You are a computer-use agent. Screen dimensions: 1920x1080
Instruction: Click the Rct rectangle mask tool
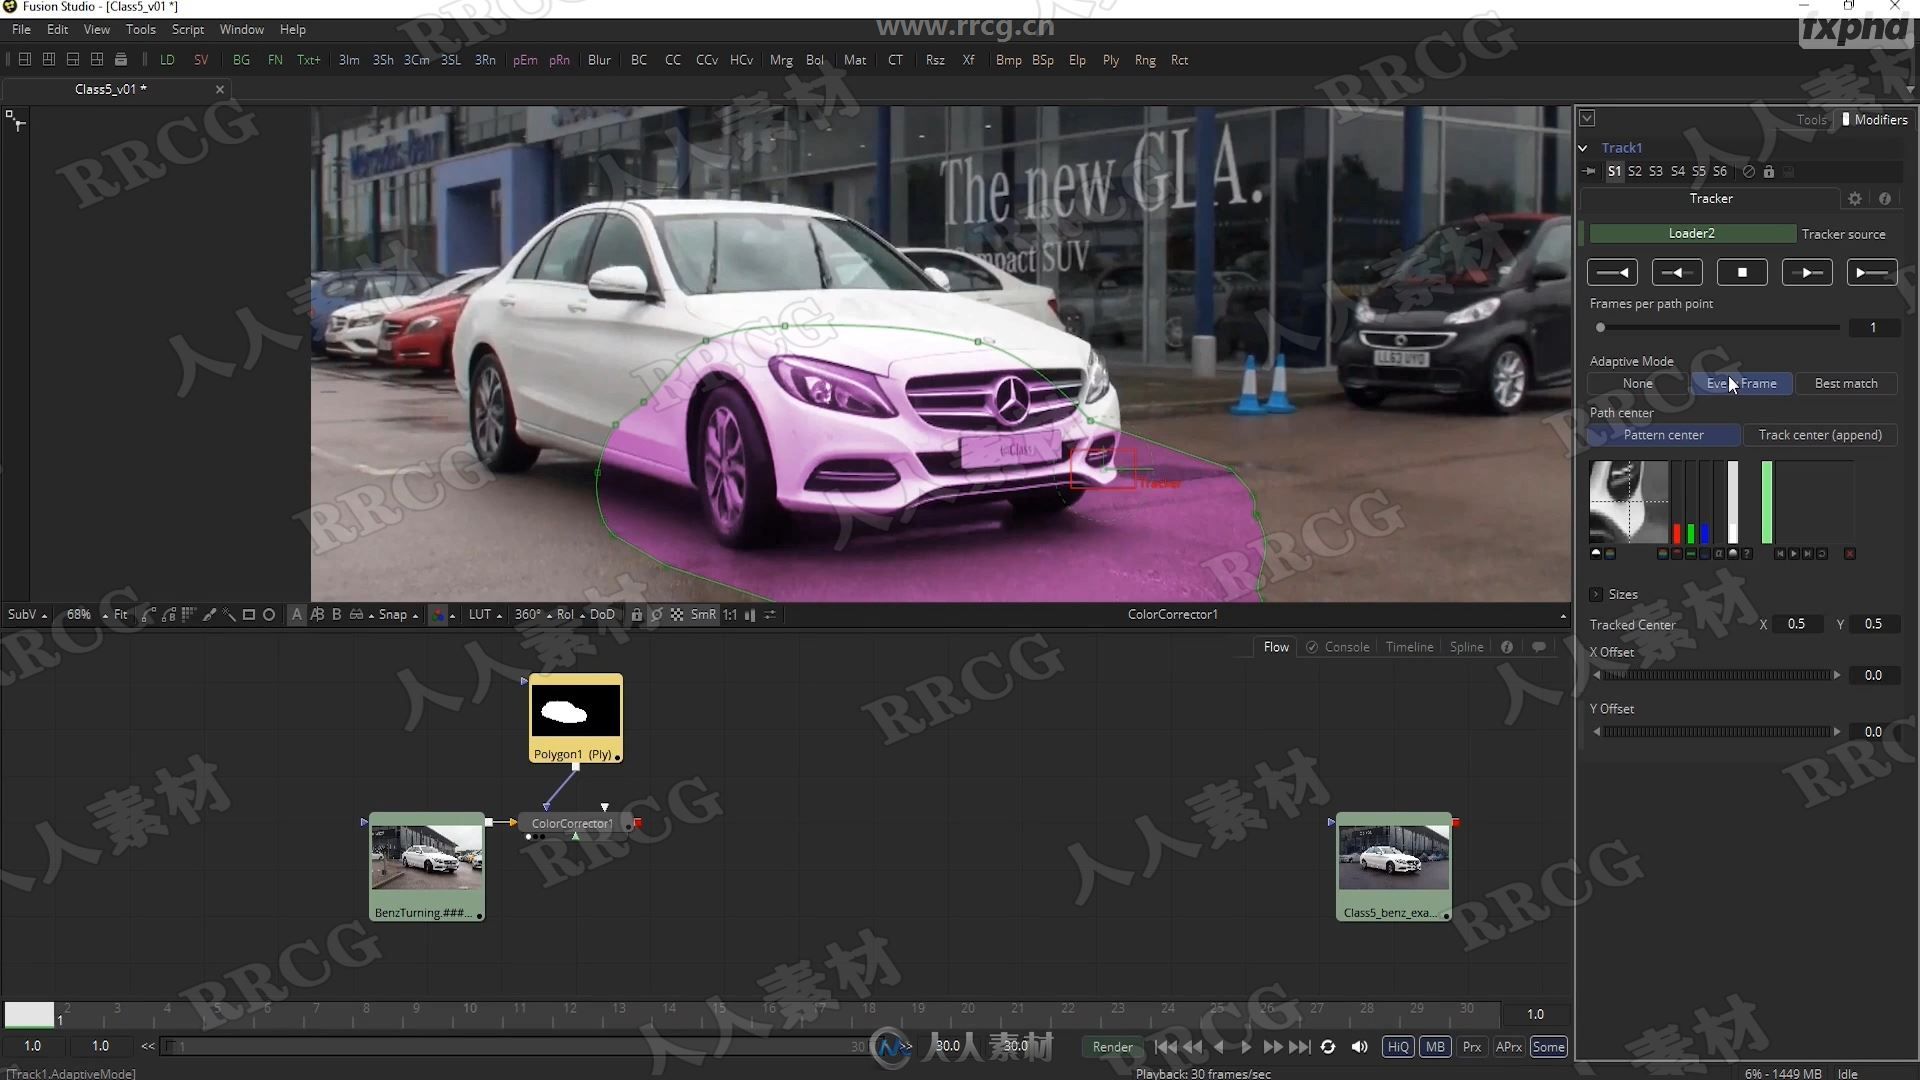tap(1179, 60)
